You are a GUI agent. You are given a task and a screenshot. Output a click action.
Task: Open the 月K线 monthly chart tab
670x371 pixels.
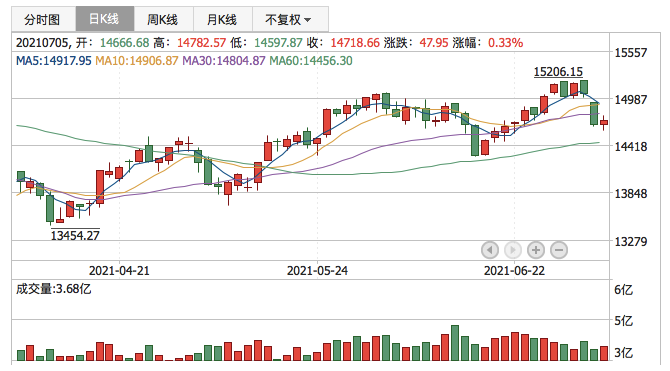pos(223,19)
